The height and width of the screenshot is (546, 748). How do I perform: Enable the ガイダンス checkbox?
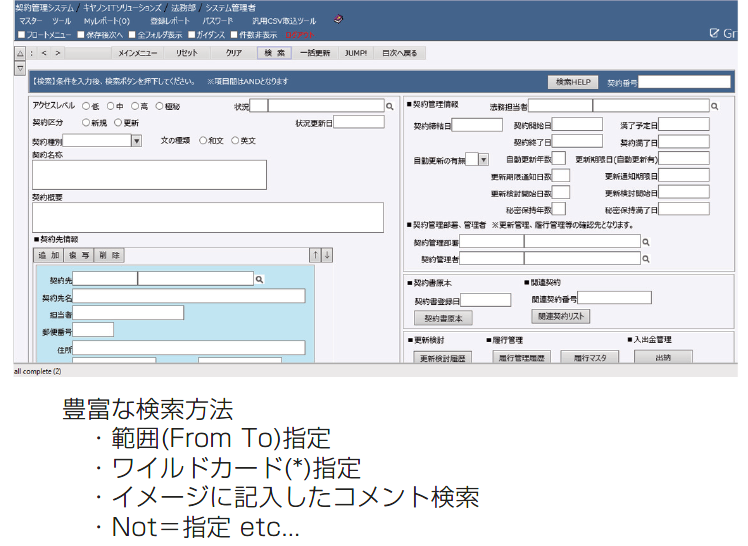pyautogui.click(x=191, y=34)
